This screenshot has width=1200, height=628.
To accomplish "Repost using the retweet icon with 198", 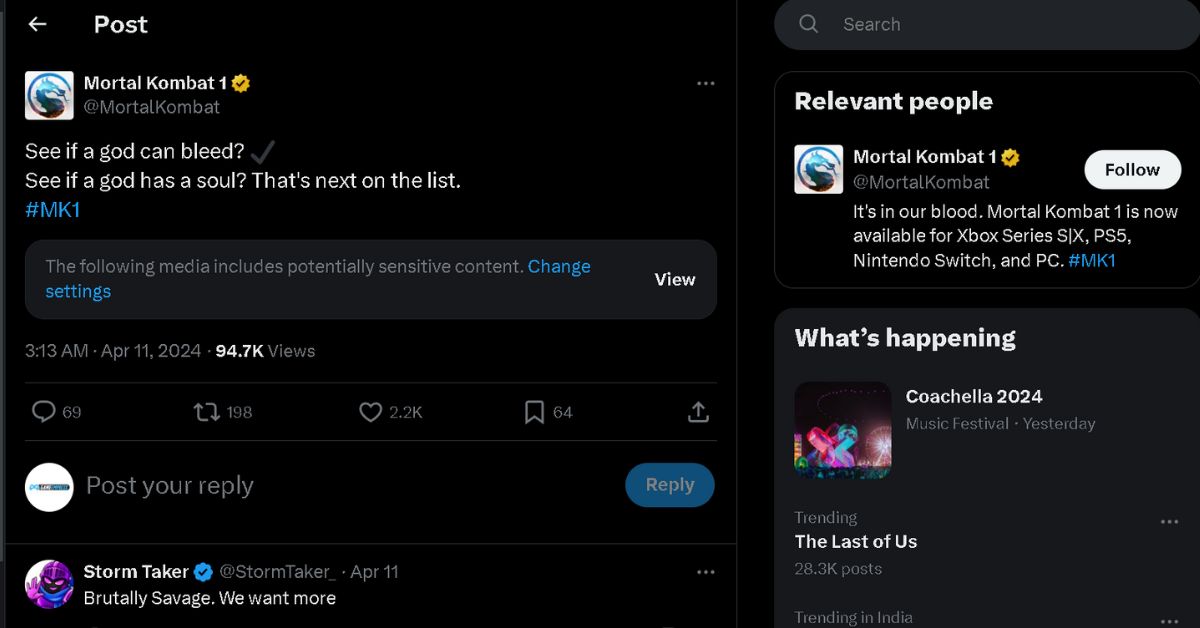I will [206, 412].
